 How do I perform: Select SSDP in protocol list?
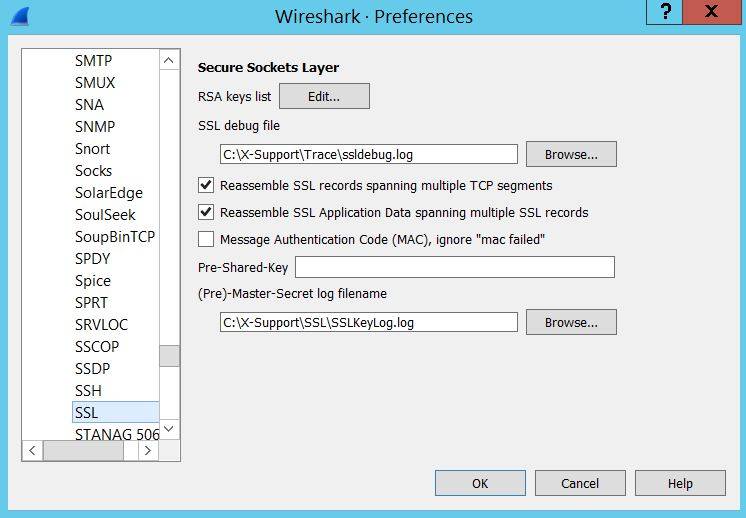92,369
